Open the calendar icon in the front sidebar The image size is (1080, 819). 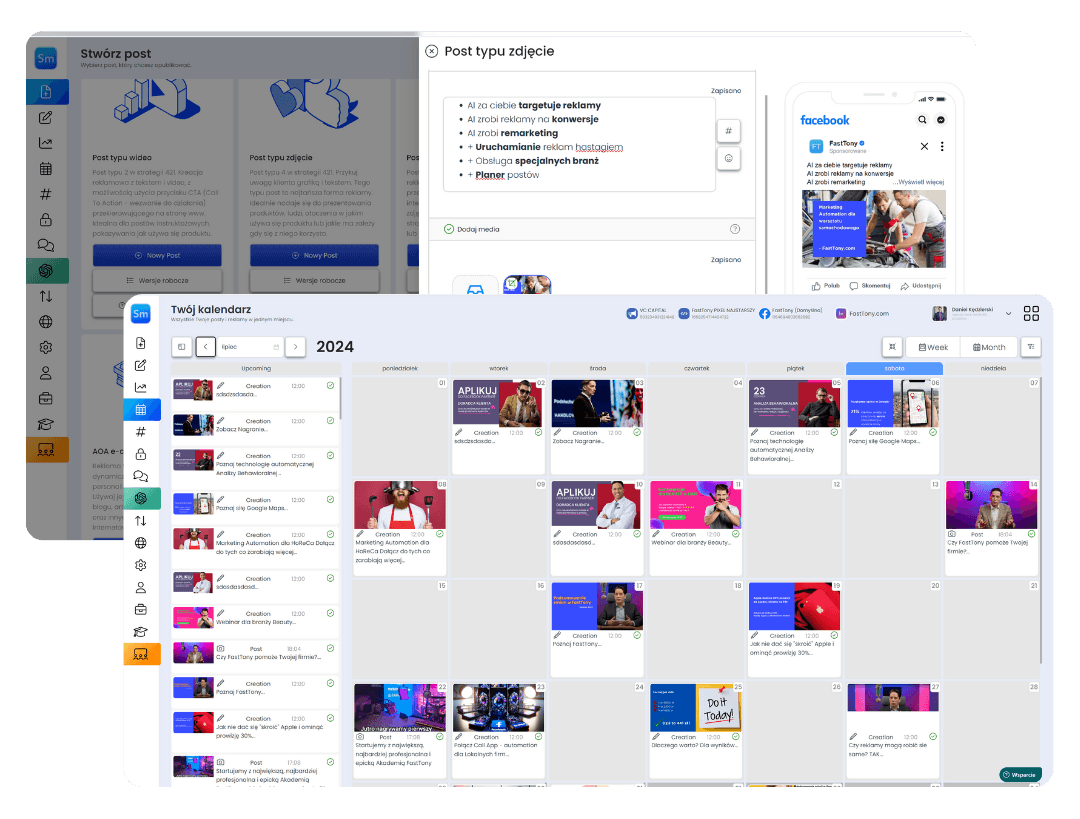coord(141,410)
